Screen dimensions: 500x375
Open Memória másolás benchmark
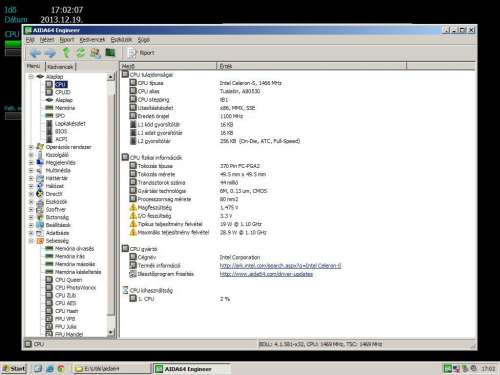tap(75, 264)
